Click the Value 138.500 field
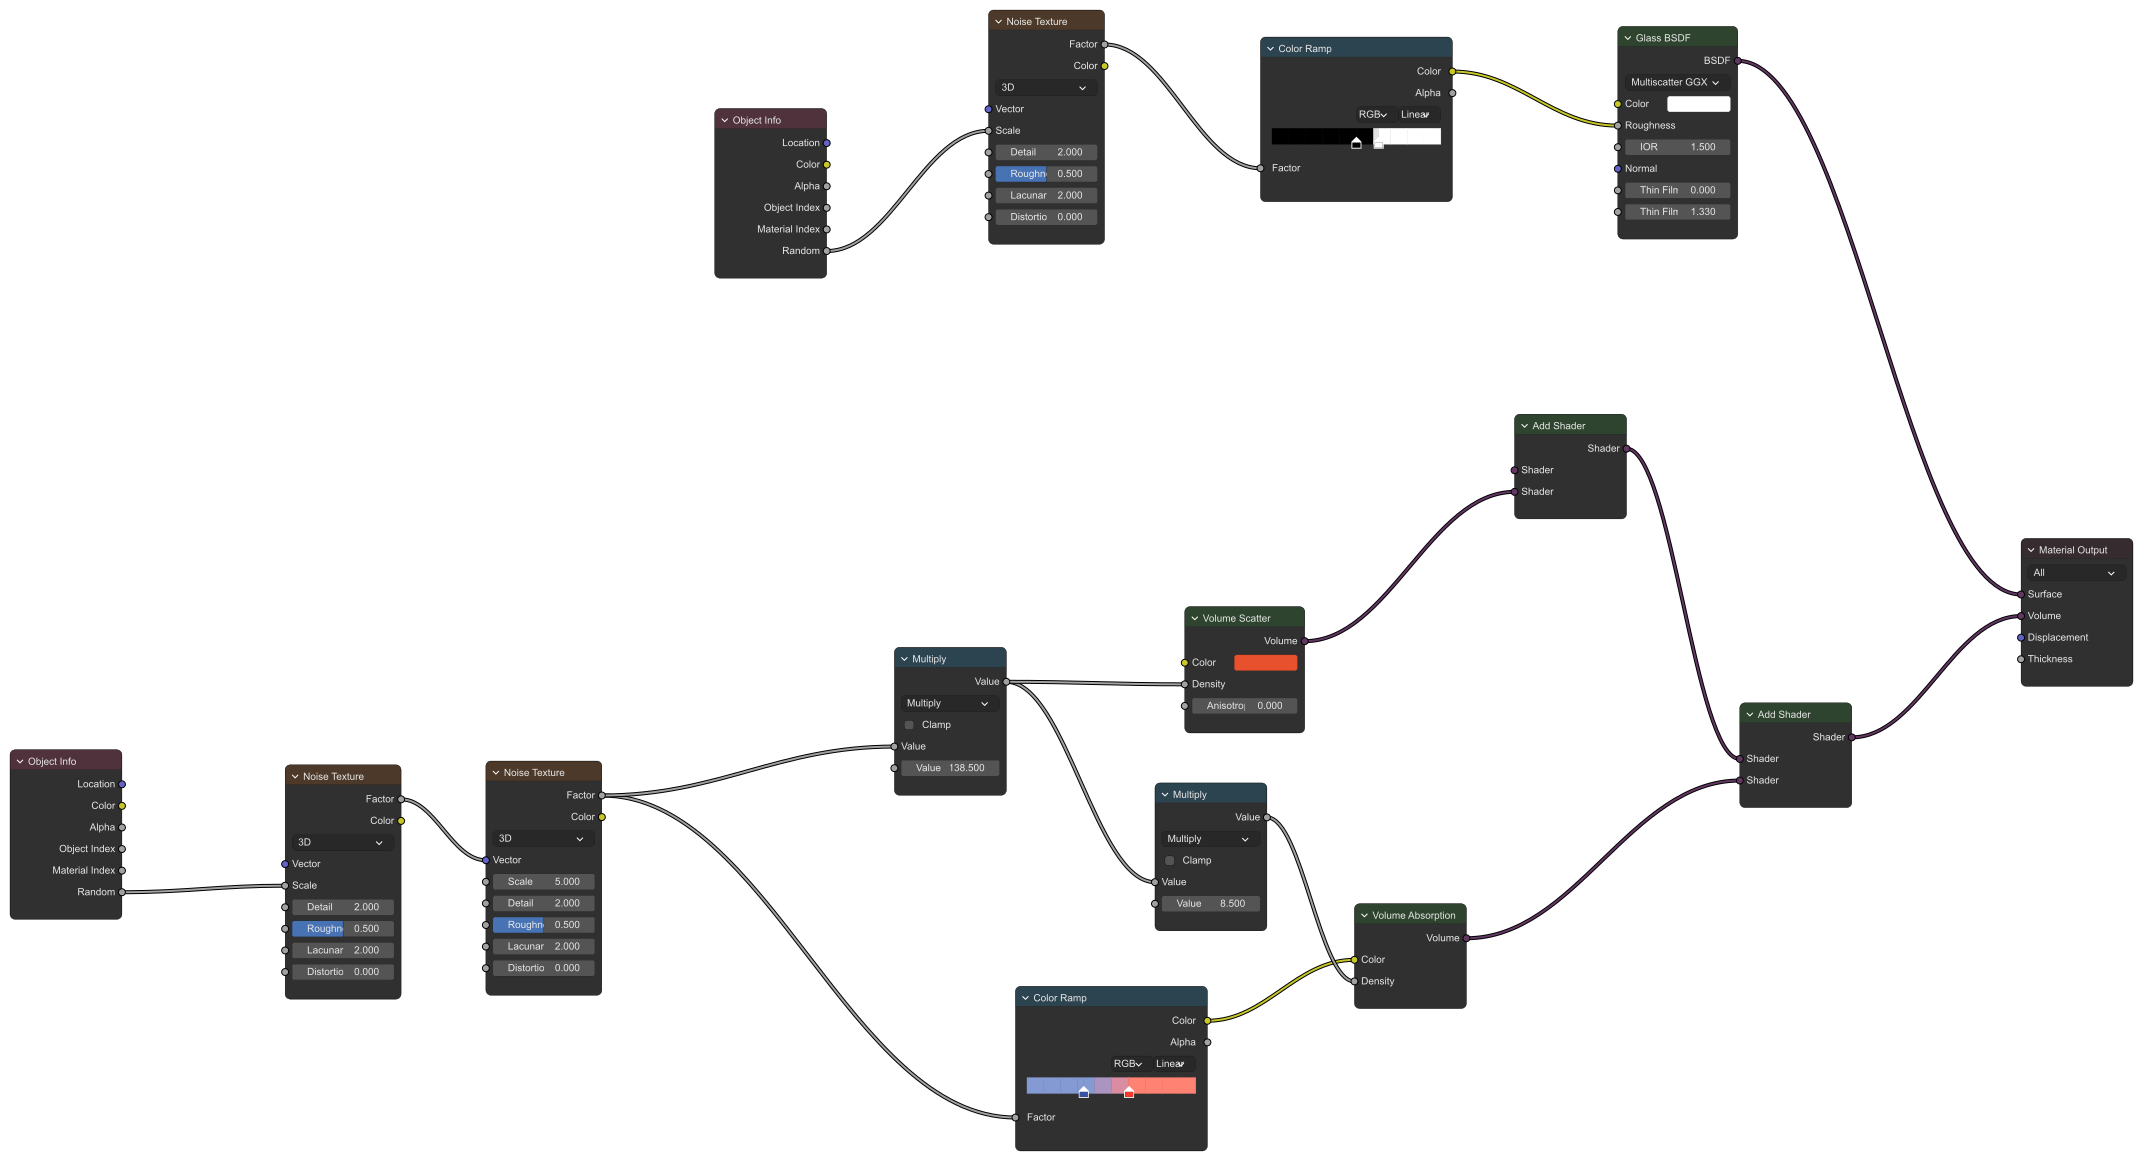 click(950, 768)
